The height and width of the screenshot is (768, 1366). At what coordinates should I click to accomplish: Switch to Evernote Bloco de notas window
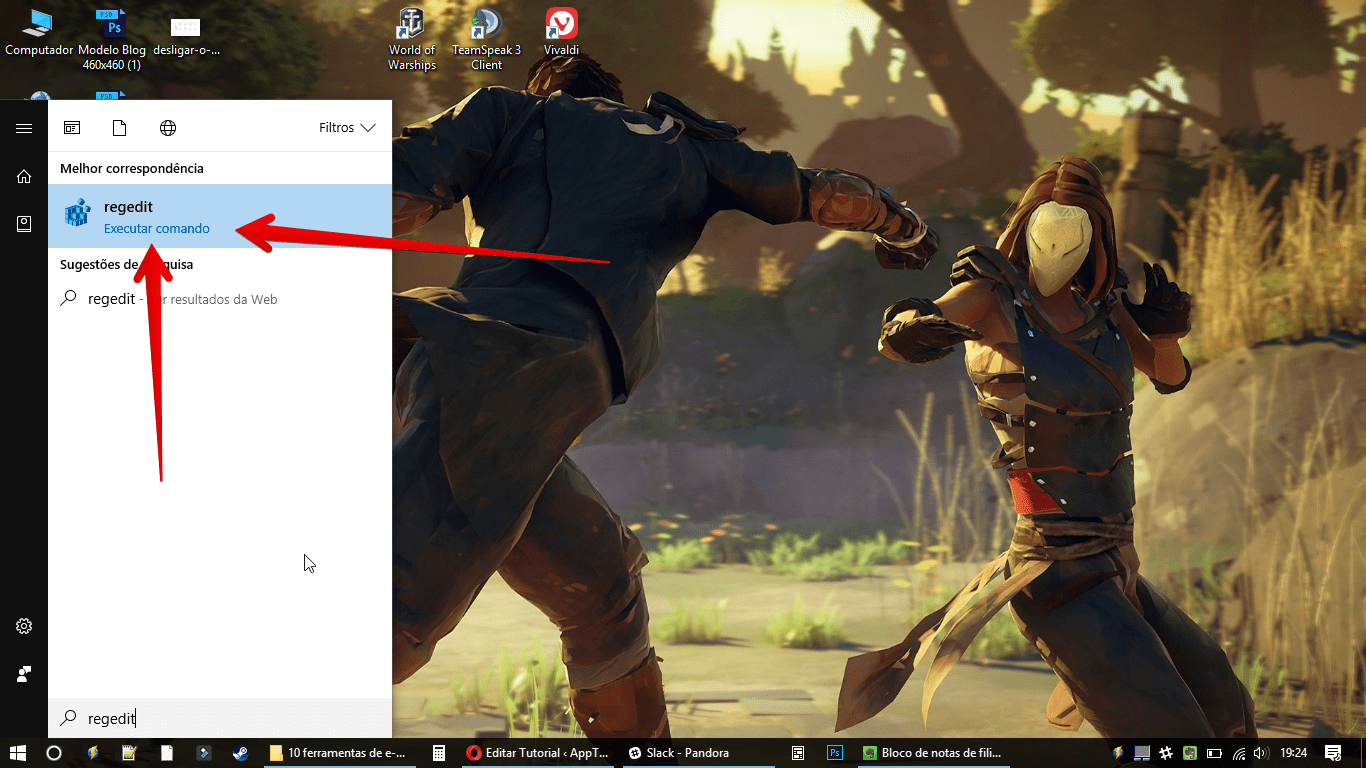point(932,753)
